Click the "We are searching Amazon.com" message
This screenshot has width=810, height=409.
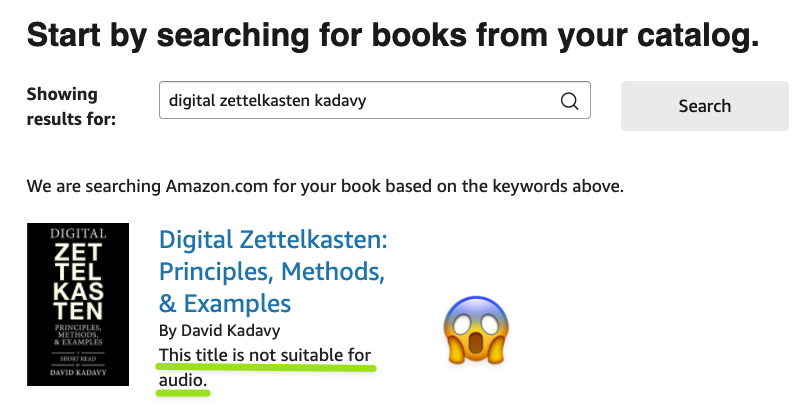click(324, 186)
